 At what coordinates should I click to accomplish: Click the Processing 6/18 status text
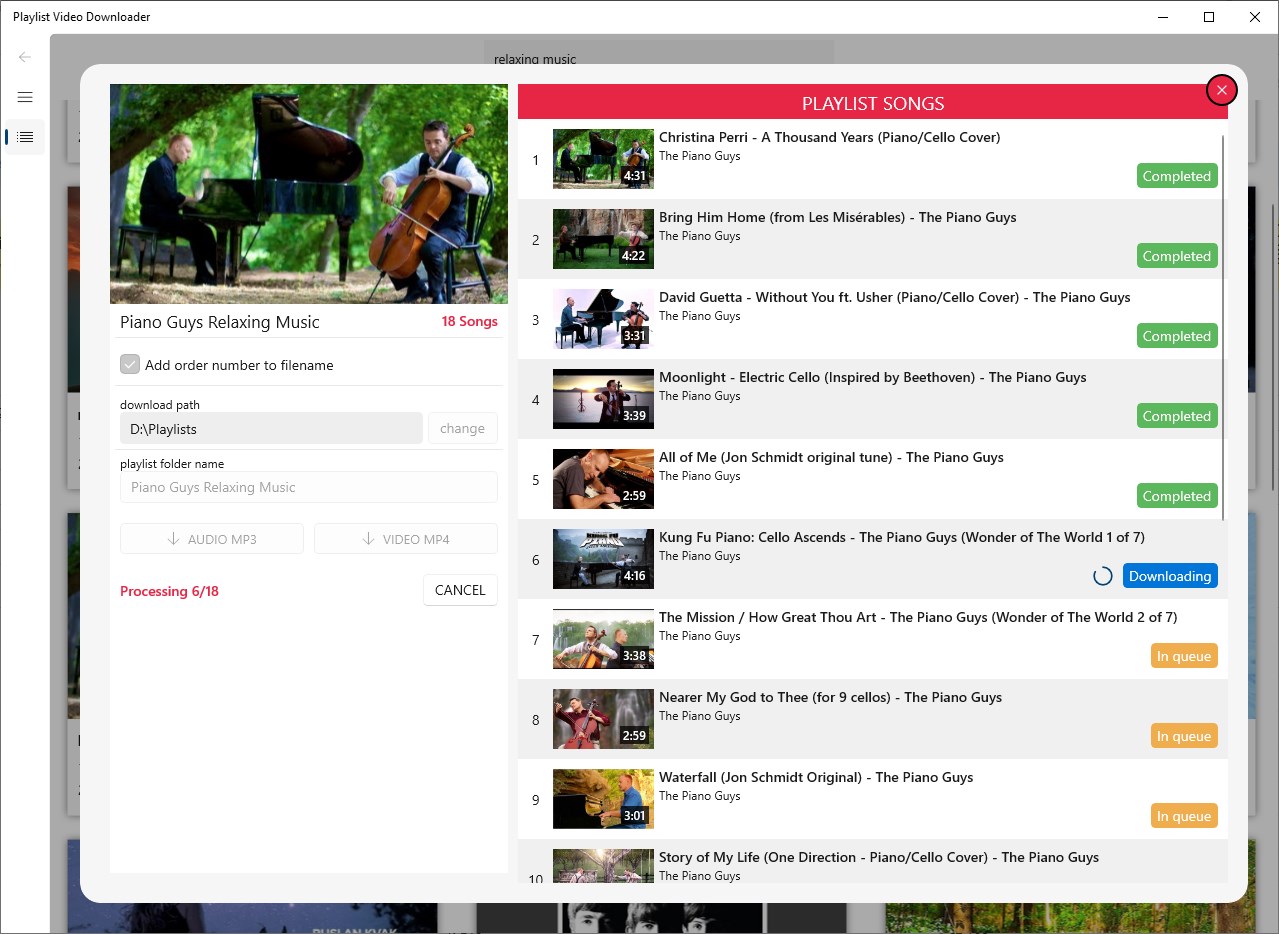169,591
